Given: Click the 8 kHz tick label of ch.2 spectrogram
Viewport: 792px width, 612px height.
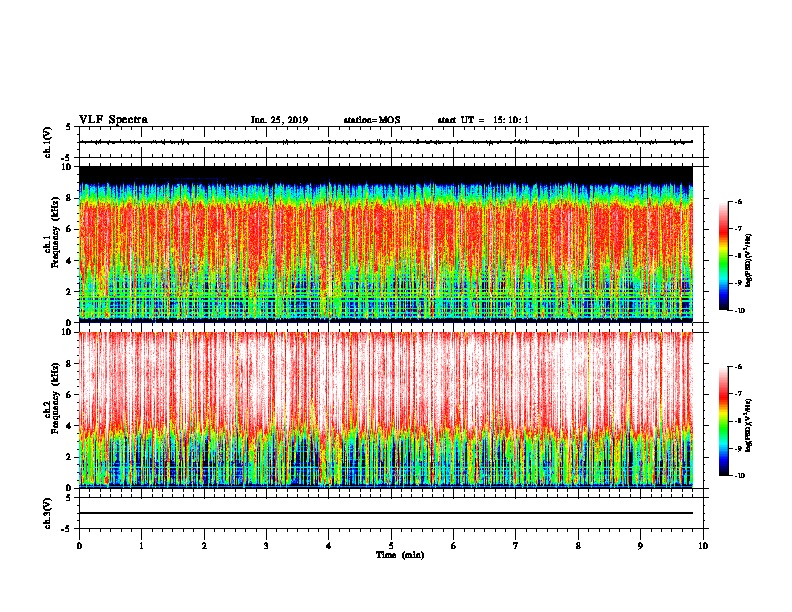Looking at the screenshot, I should pyautogui.click(x=71, y=364).
